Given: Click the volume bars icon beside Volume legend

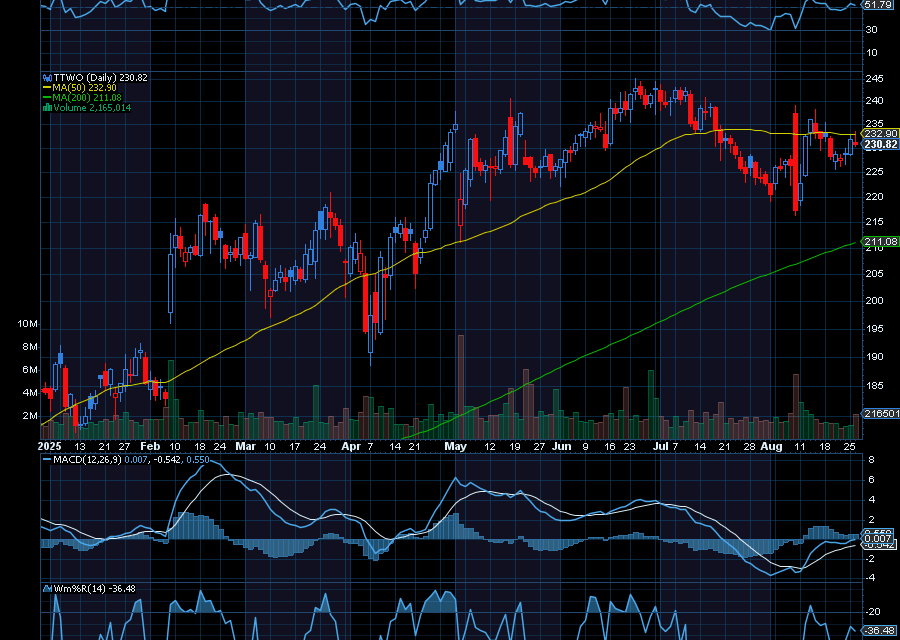Looking at the screenshot, I should [48, 108].
